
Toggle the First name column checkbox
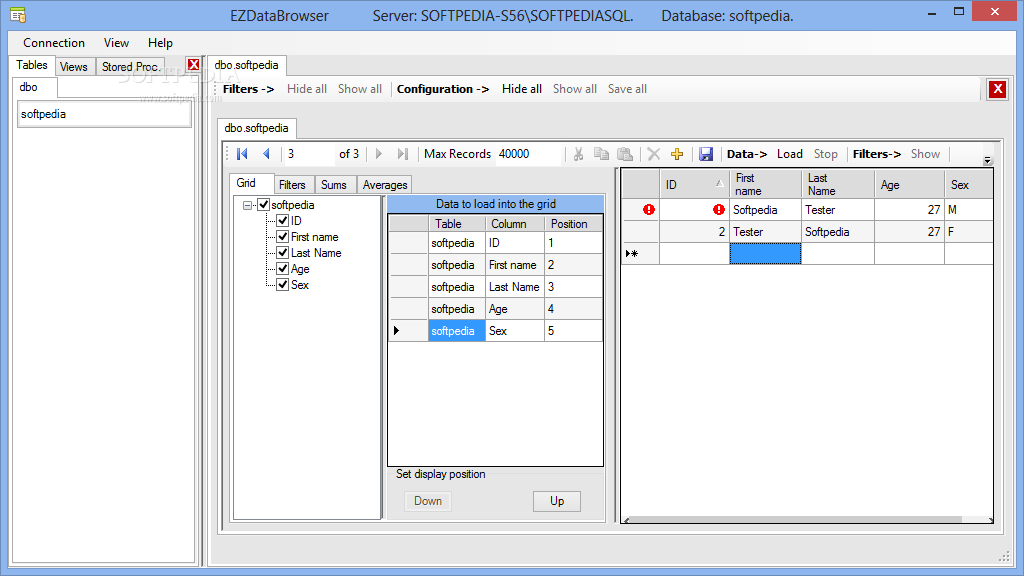click(283, 236)
